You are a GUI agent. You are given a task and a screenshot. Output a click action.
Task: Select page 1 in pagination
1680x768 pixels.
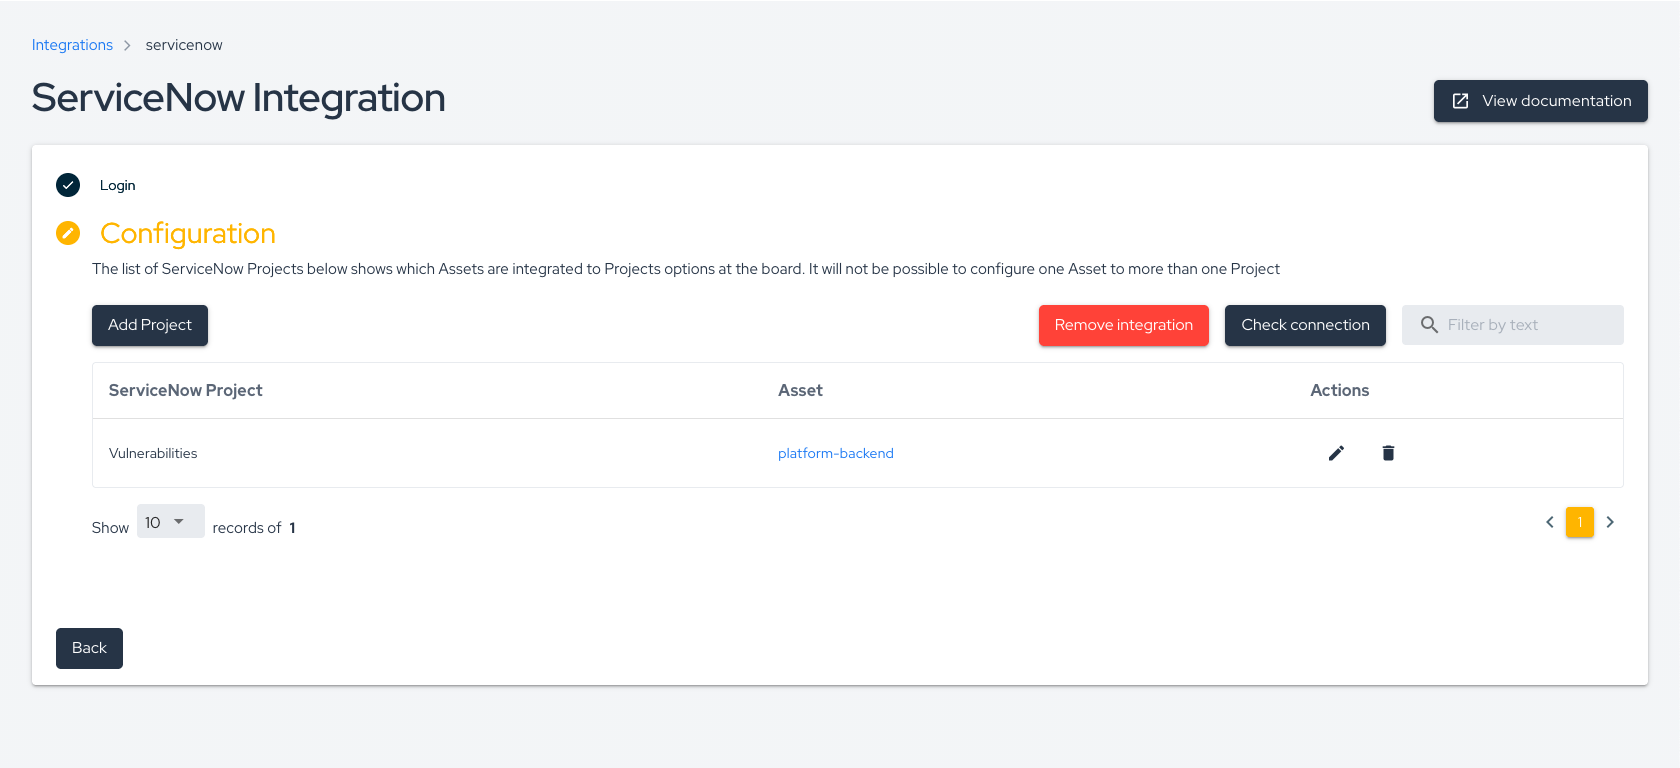pyautogui.click(x=1580, y=522)
